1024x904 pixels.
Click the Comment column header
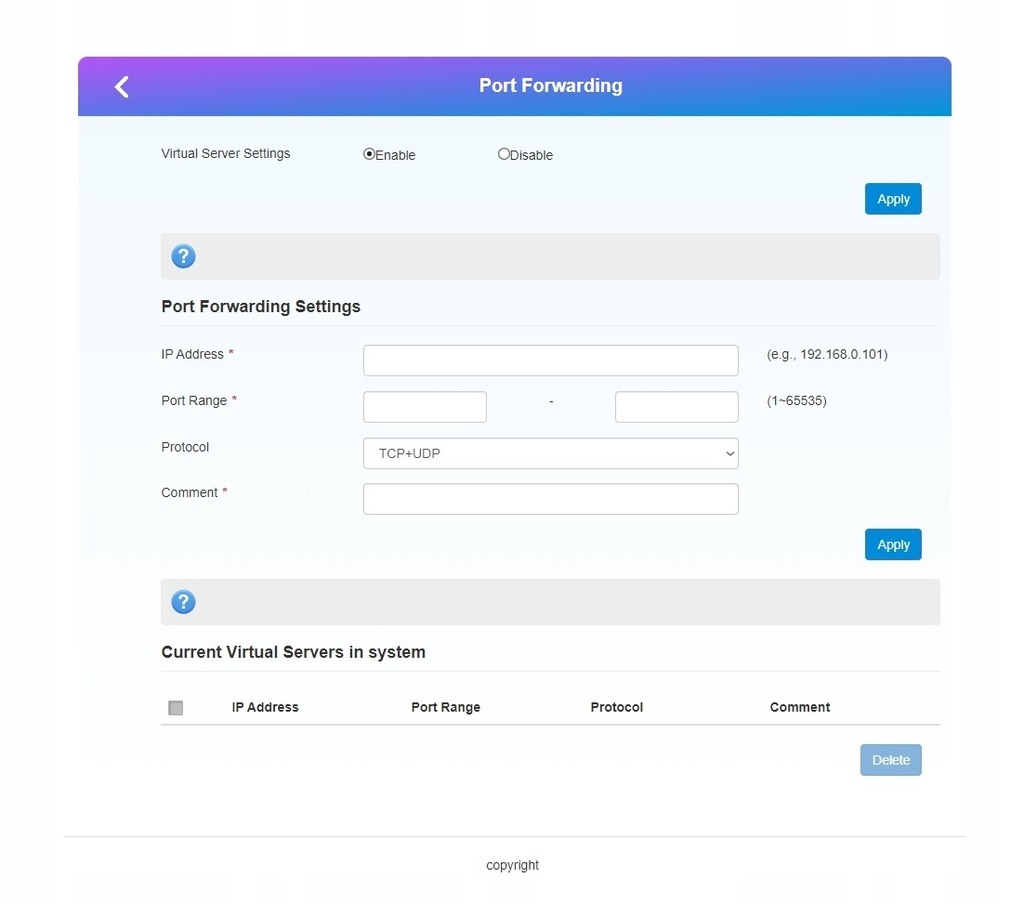(x=799, y=707)
